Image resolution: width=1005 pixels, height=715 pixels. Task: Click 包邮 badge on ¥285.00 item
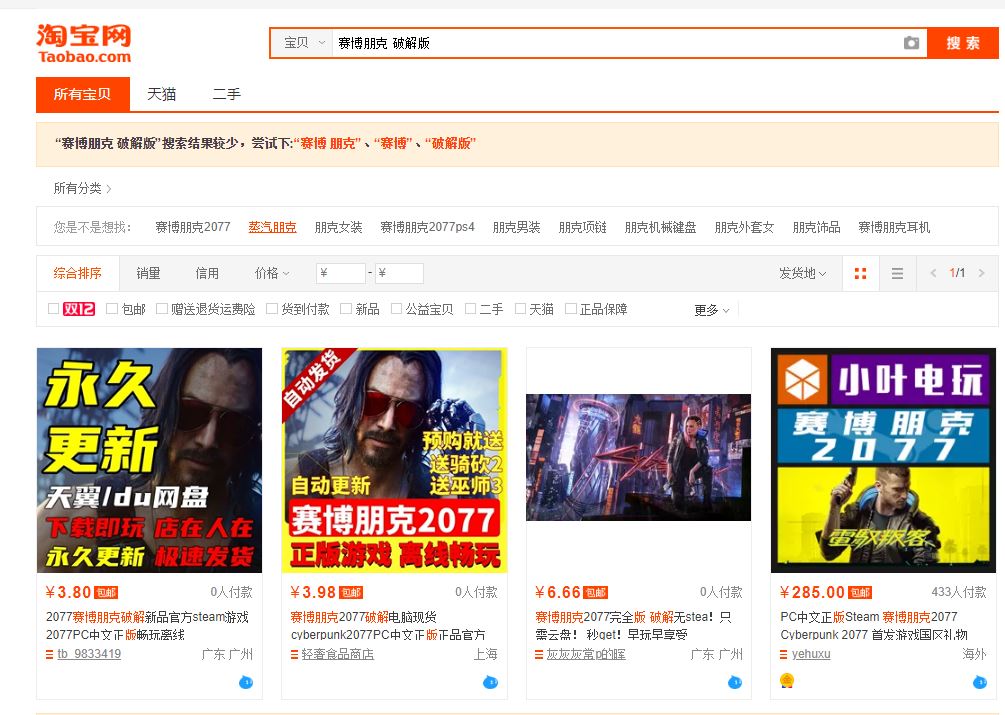pos(860,593)
